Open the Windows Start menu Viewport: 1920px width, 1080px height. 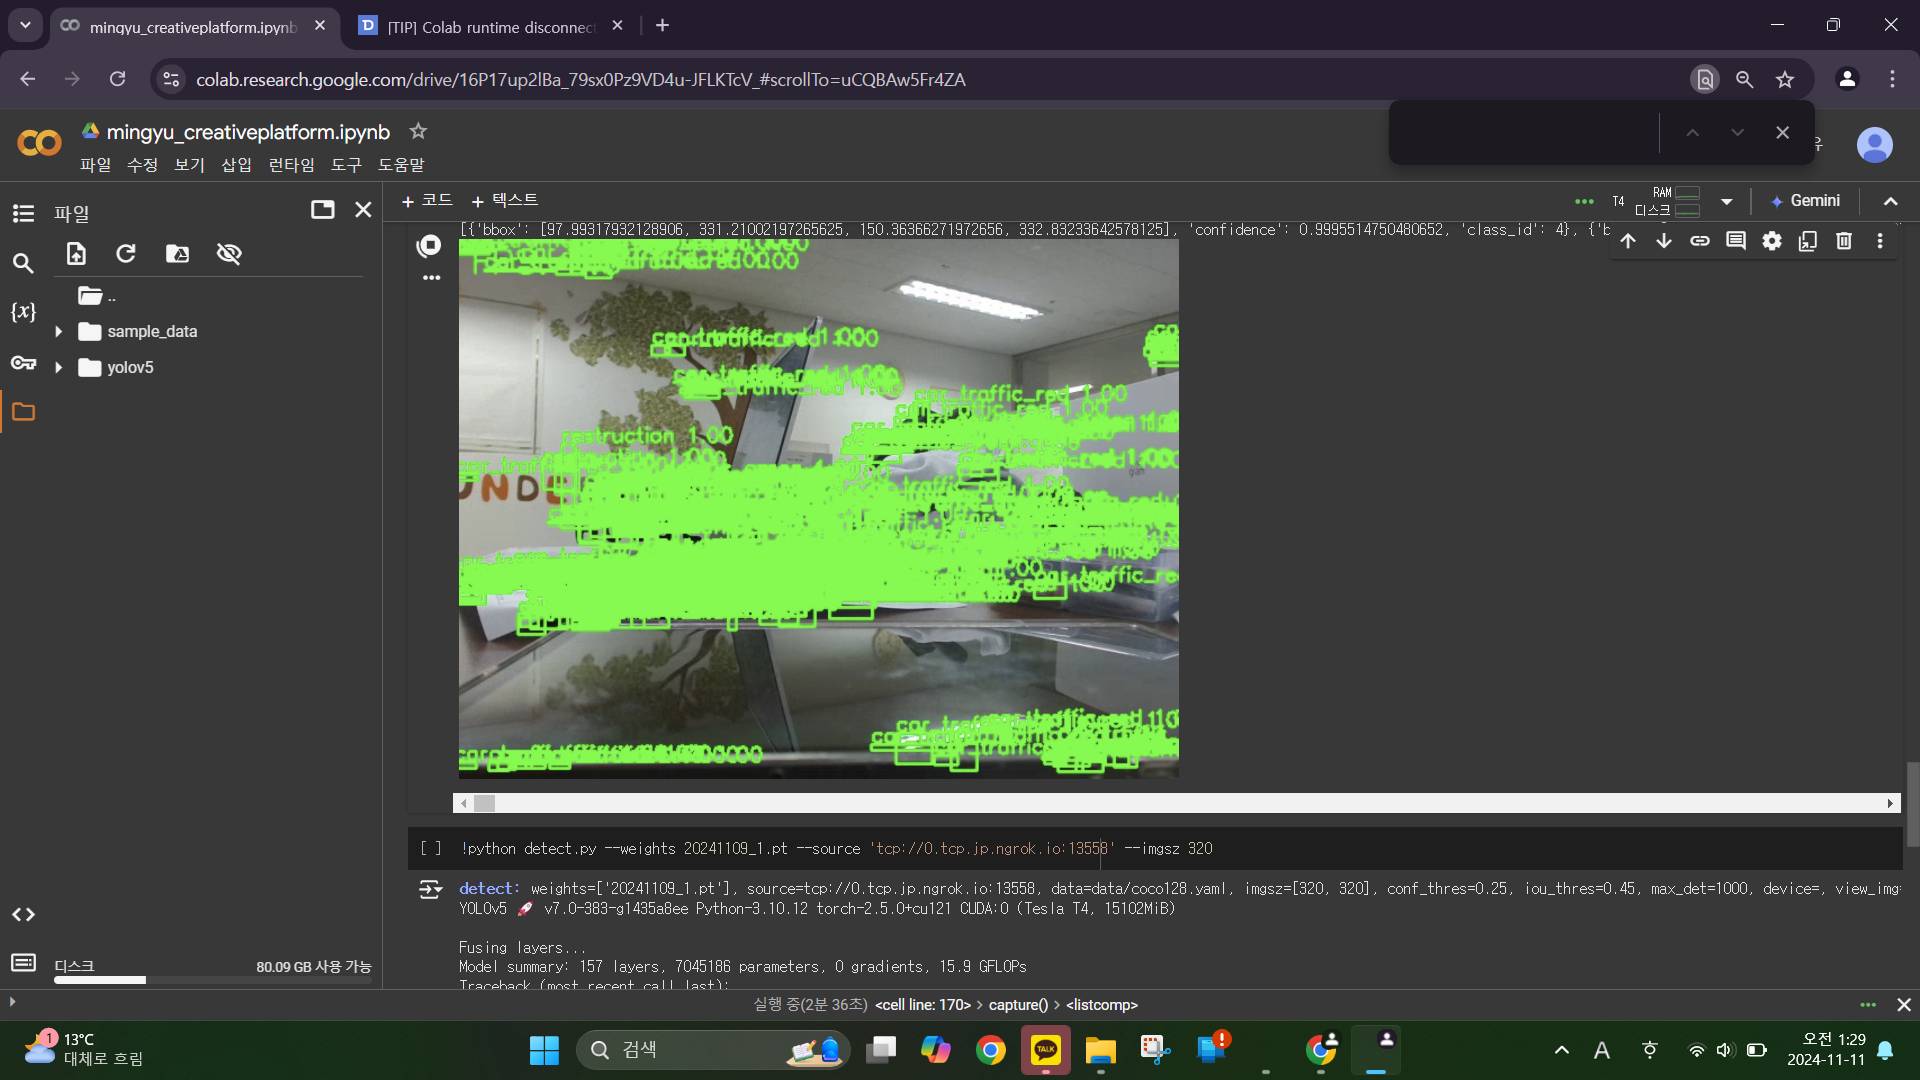pos(544,1050)
